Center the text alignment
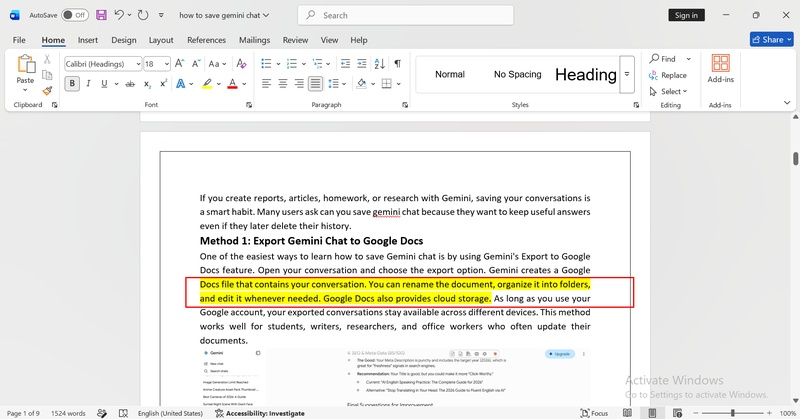 pyautogui.click(x=283, y=84)
